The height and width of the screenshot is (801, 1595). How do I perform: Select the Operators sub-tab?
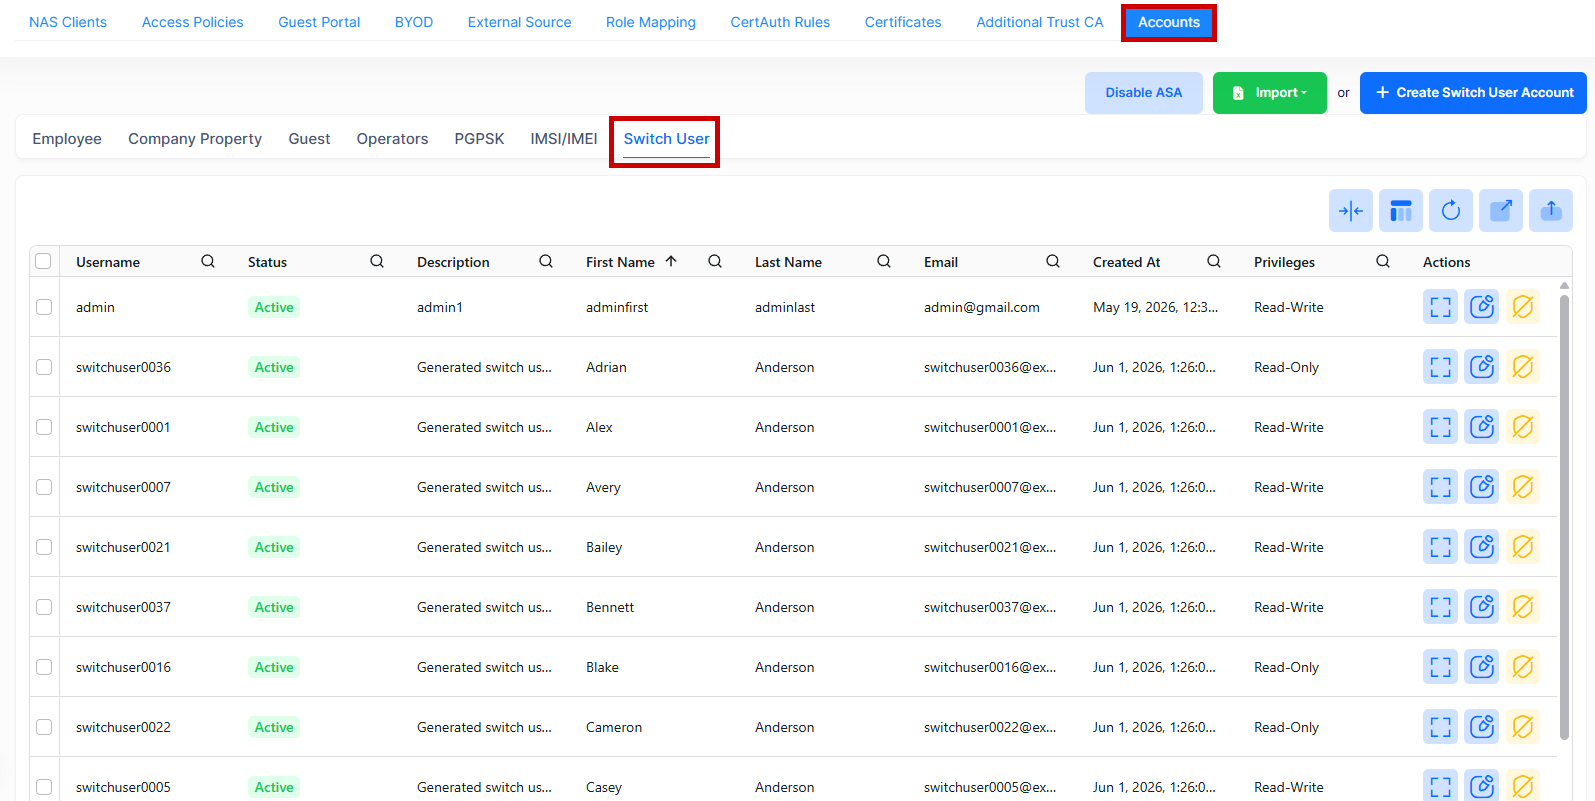(x=392, y=139)
